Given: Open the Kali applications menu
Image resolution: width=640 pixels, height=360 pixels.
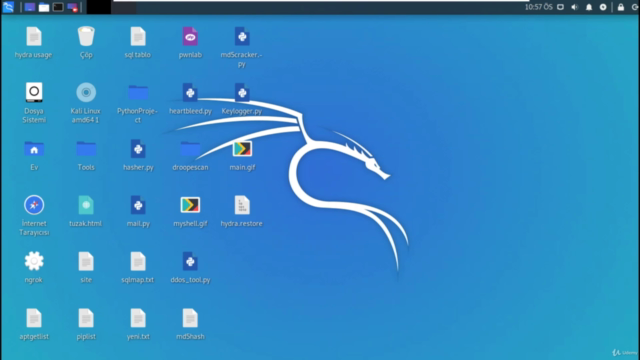Looking at the screenshot, I should pos(8,7).
